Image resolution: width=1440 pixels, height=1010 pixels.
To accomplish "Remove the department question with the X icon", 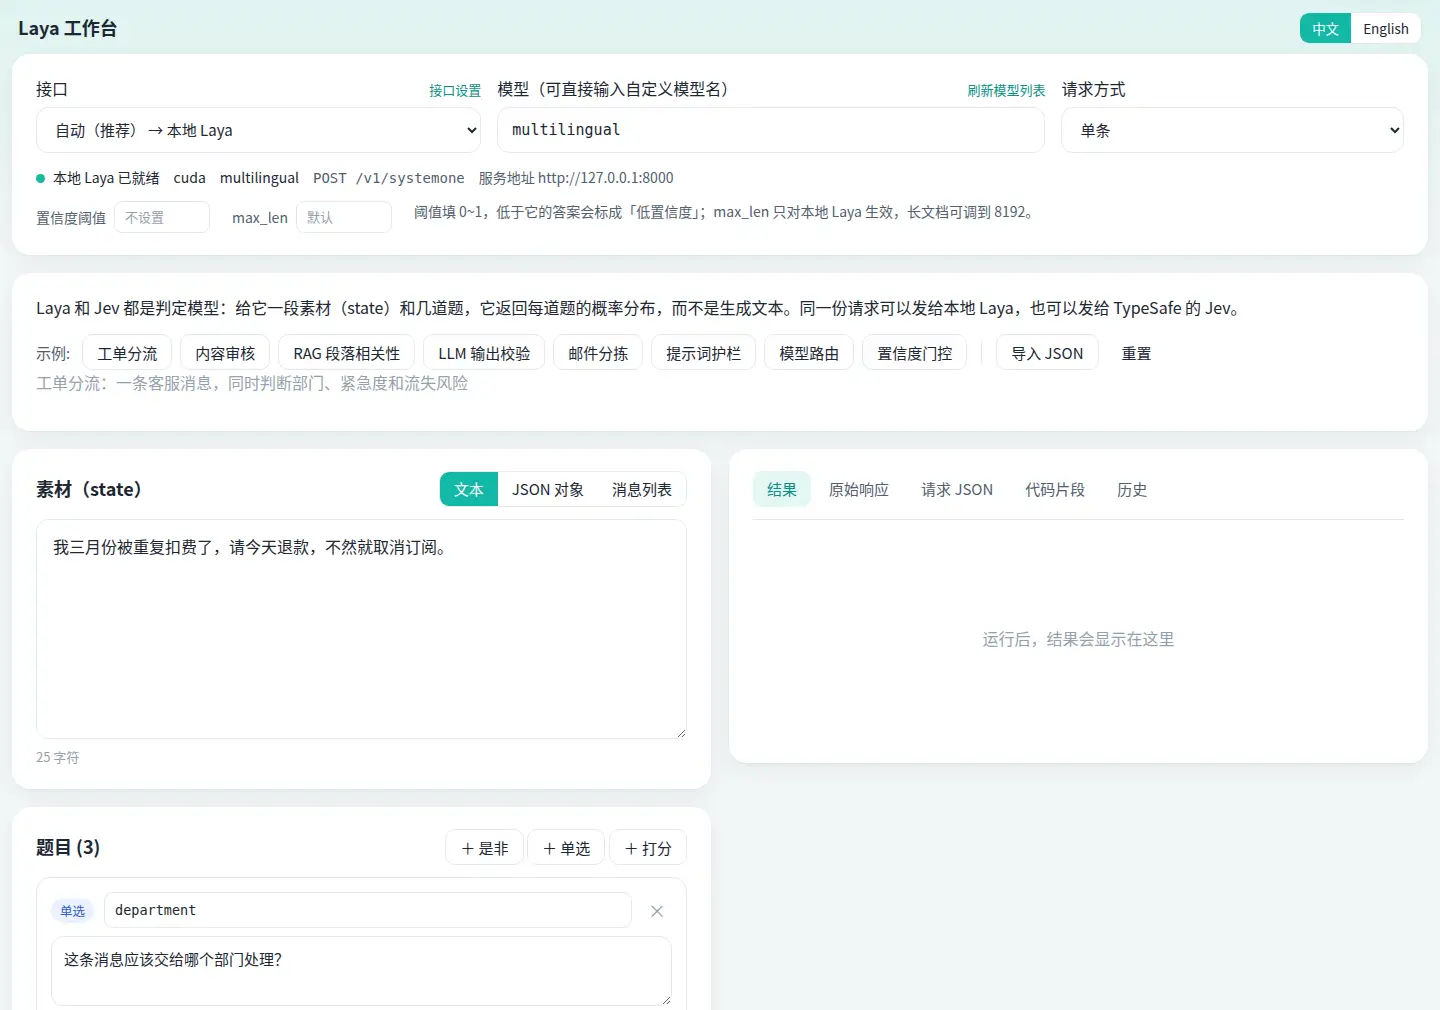I will point(657,911).
